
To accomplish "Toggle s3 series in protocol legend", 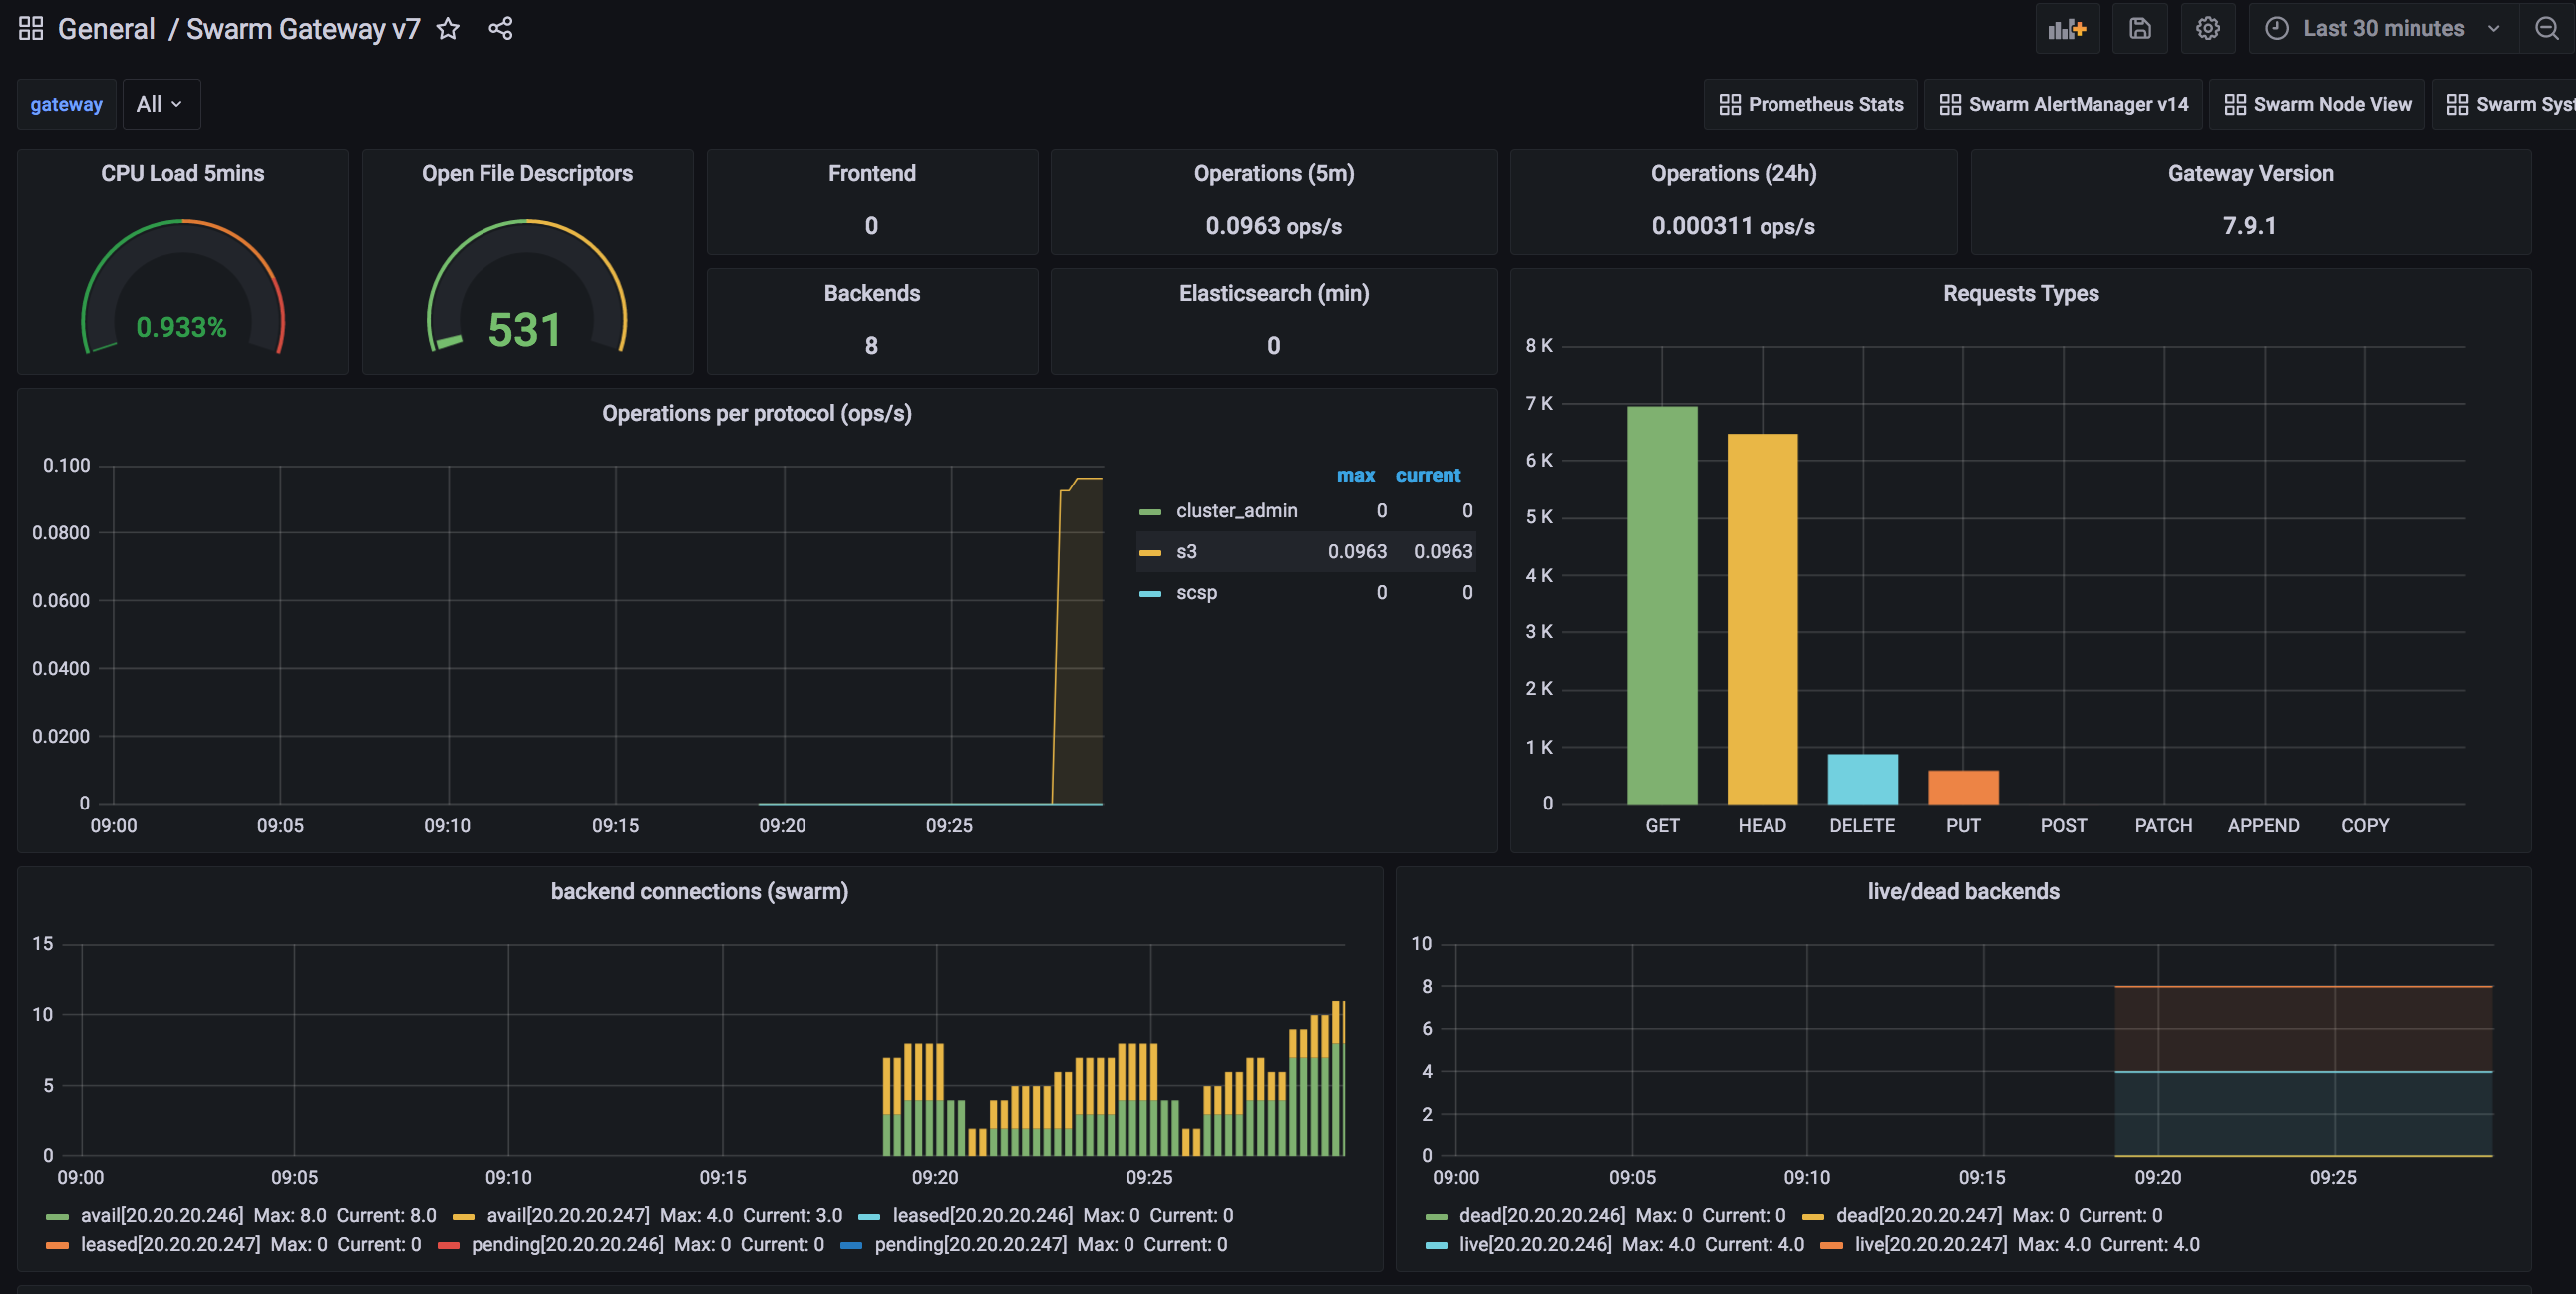I will [1186, 552].
